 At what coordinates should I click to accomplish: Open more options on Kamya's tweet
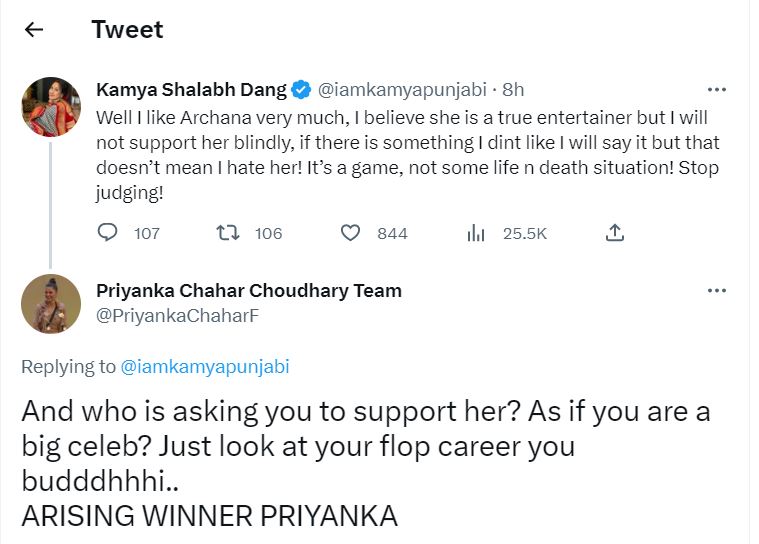click(x=717, y=89)
